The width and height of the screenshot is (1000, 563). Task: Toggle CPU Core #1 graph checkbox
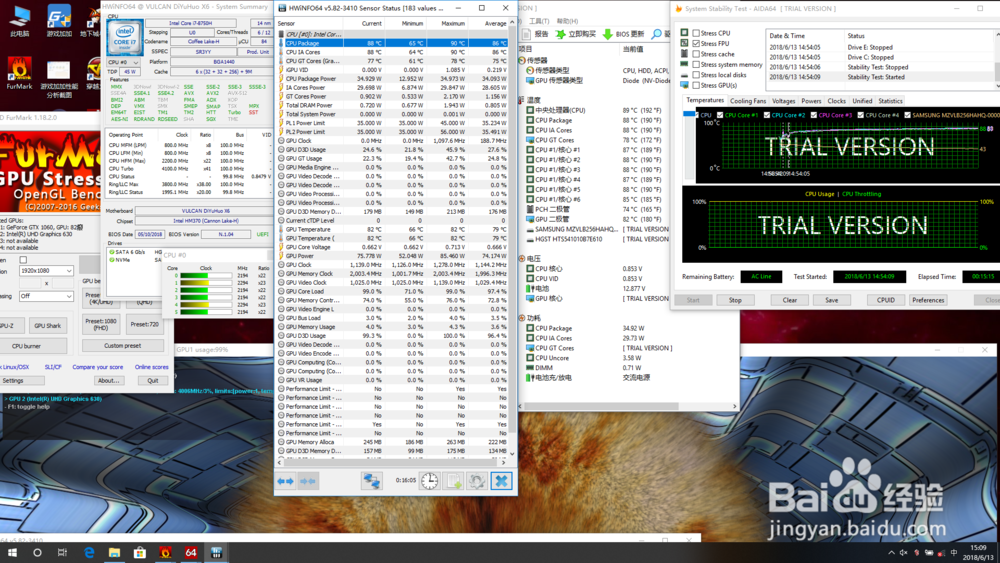[720, 115]
